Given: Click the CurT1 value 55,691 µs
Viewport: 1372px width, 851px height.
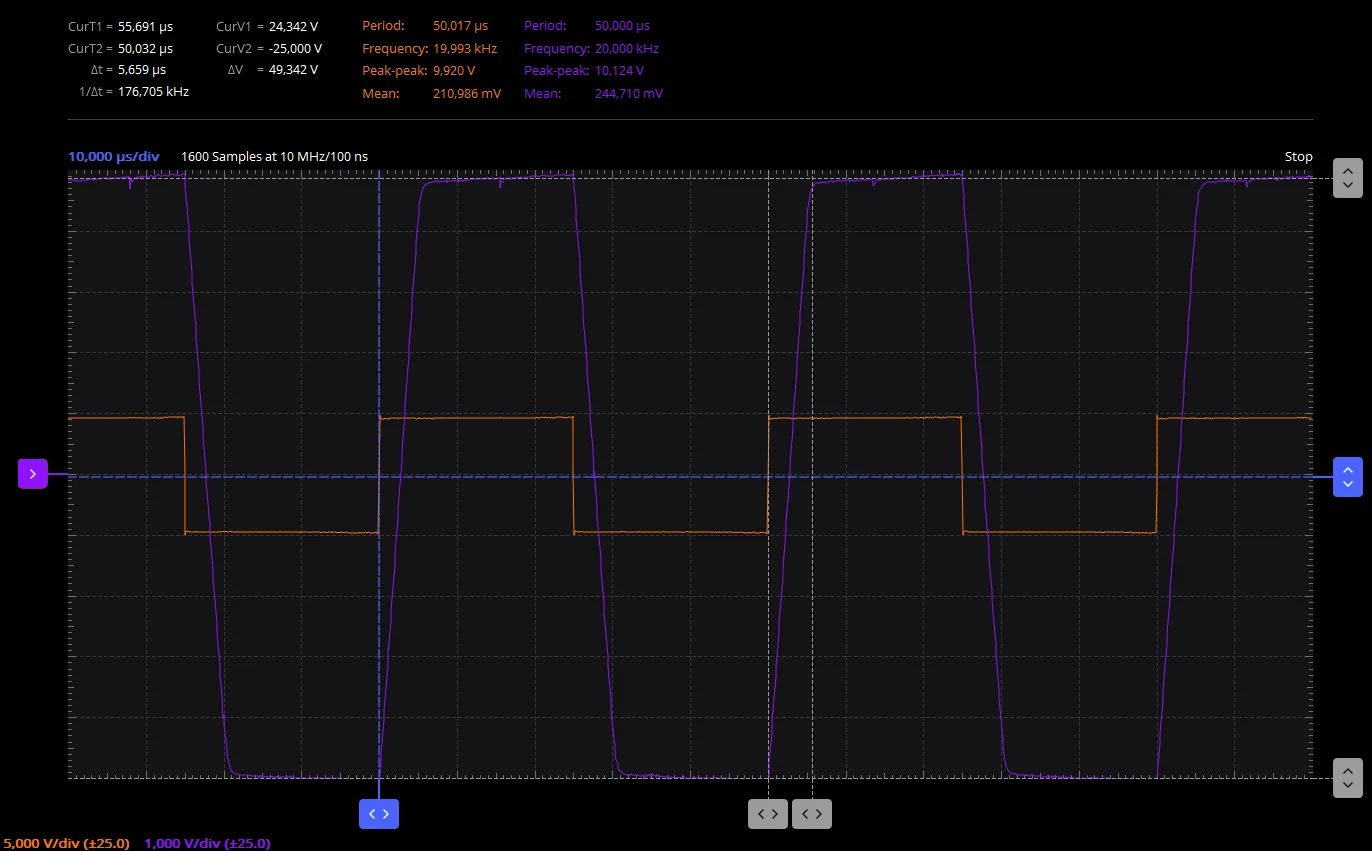Looking at the screenshot, I should point(145,27).
